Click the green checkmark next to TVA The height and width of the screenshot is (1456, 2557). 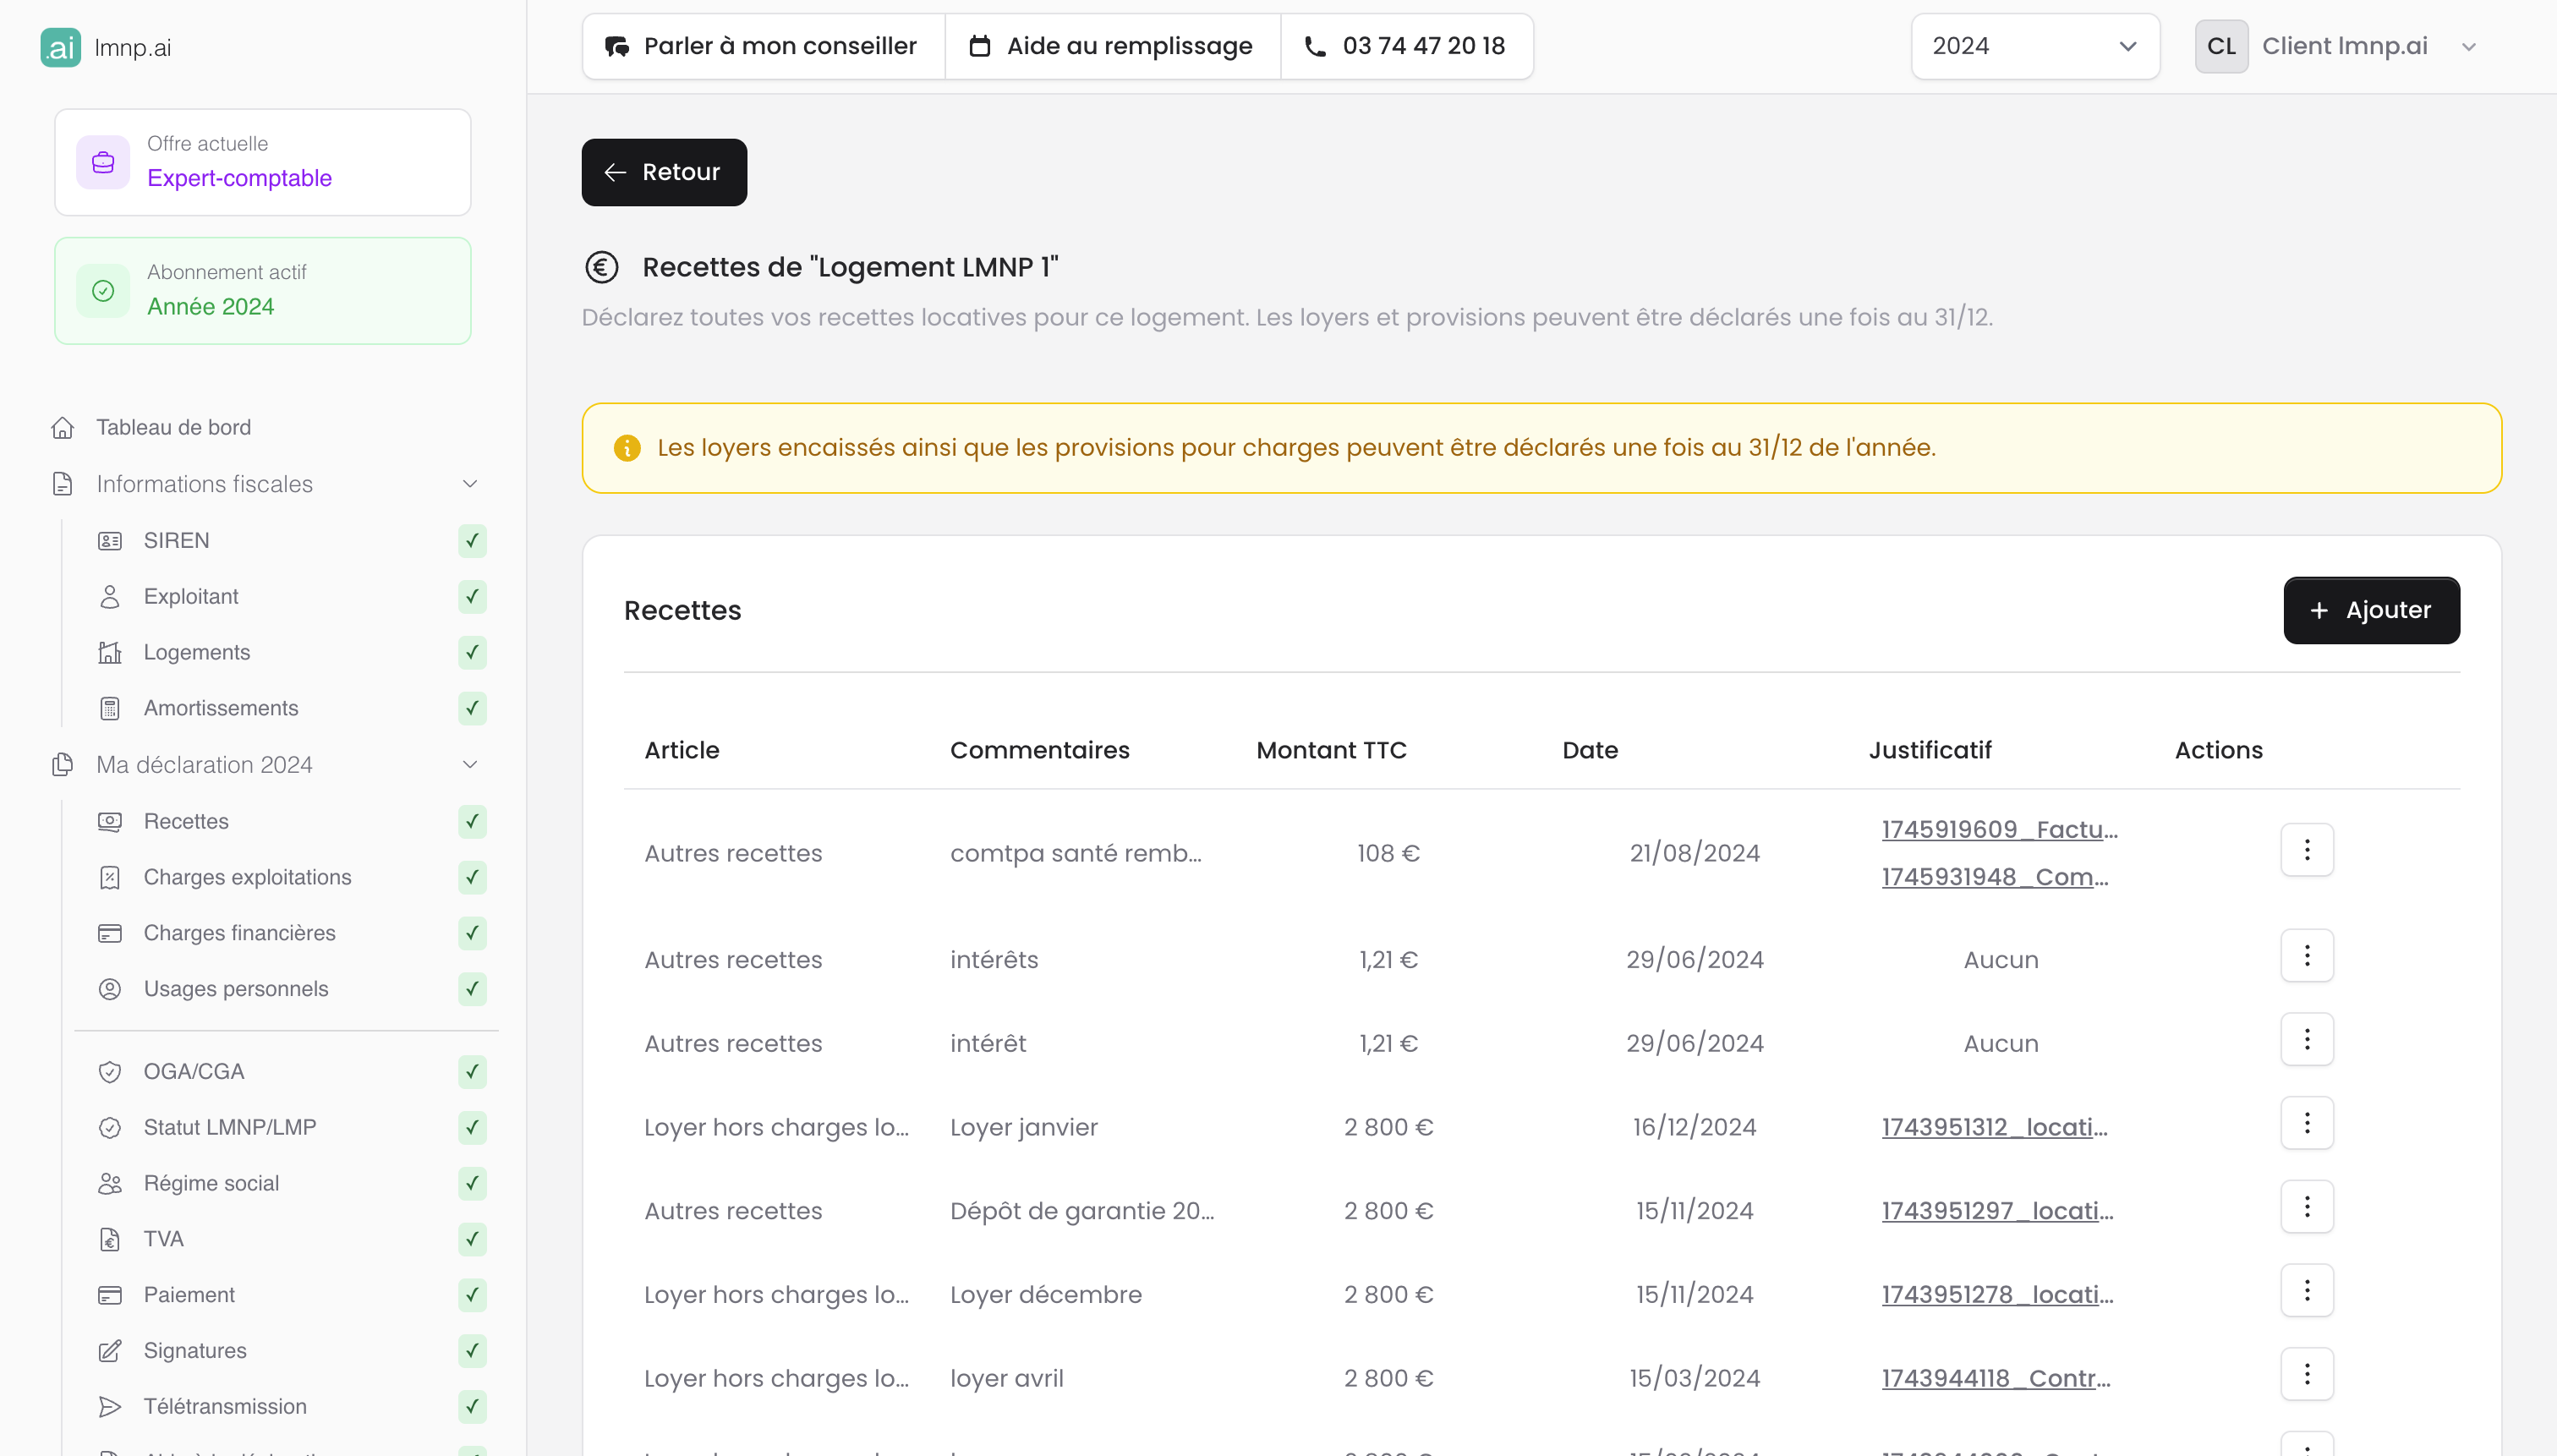tap(472, 1239)
